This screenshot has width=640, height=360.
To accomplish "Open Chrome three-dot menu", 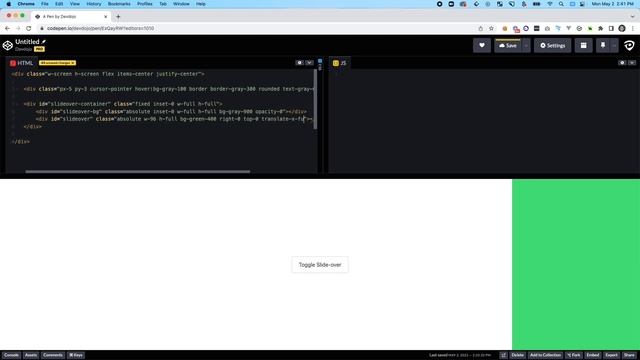I will pos(633,28).
